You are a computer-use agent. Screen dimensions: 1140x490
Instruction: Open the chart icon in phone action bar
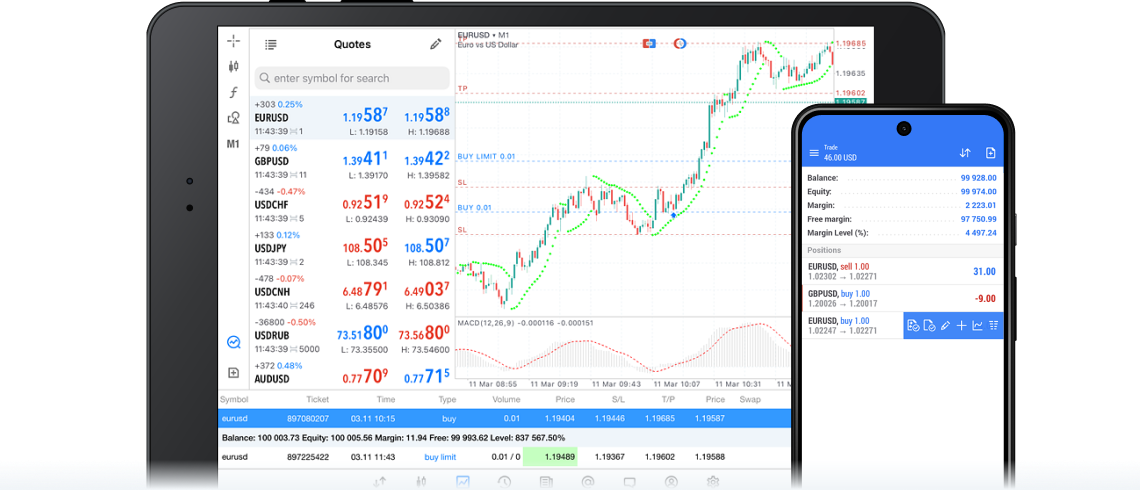[x=977, y=326]
